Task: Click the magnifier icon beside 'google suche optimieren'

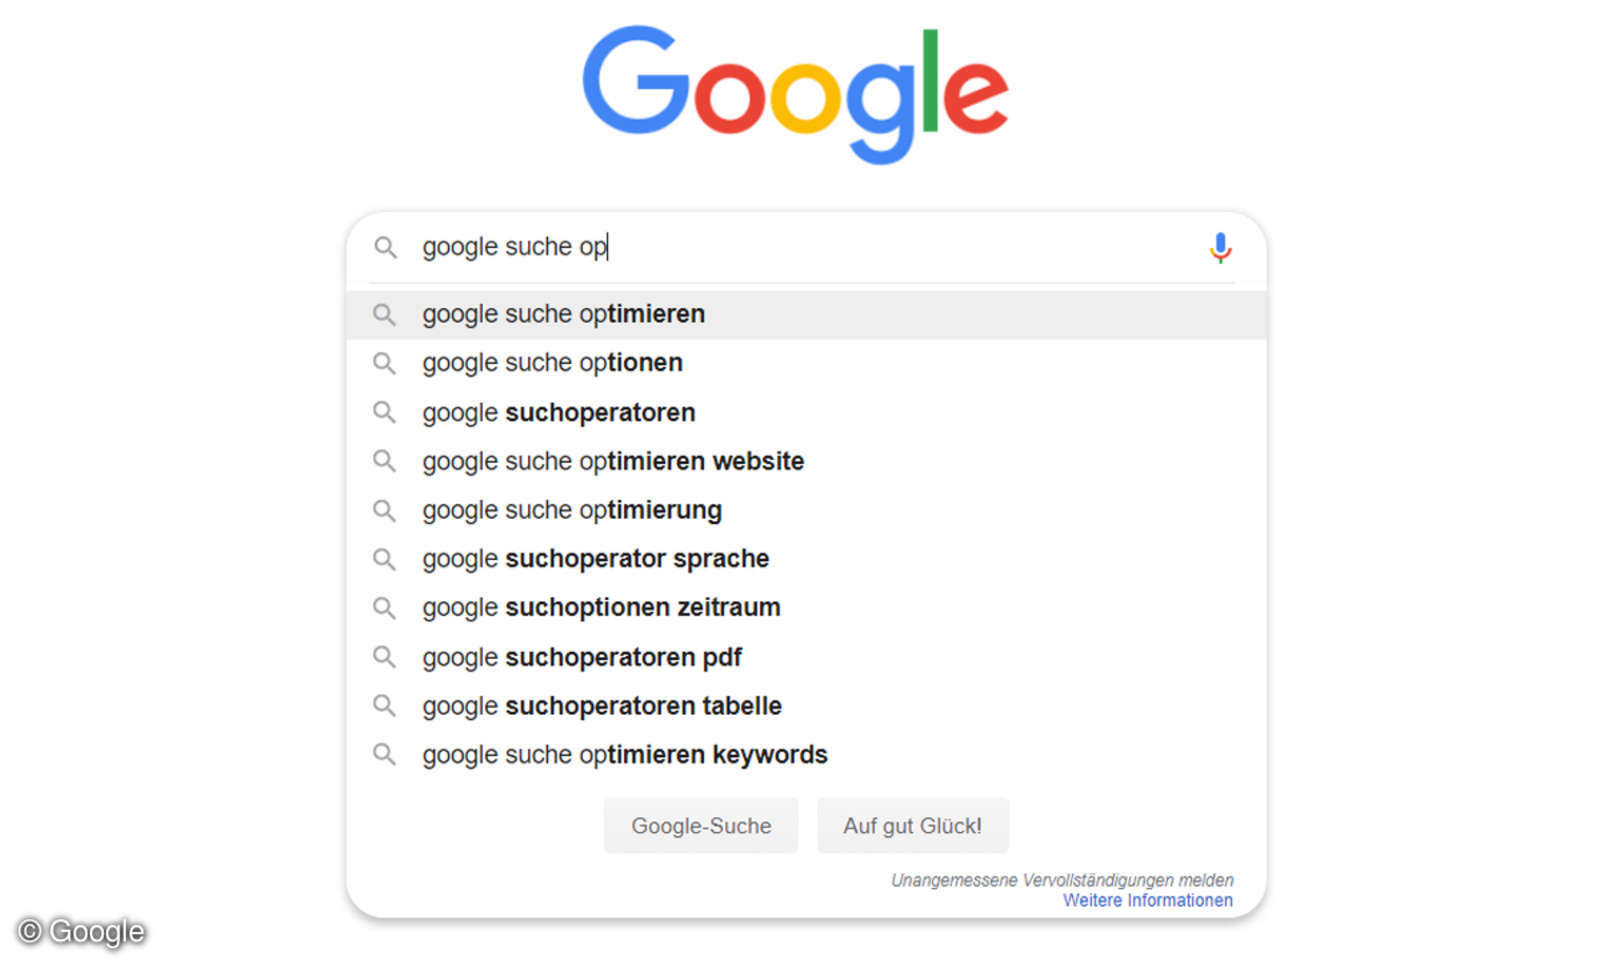Action: click(385, 314)
